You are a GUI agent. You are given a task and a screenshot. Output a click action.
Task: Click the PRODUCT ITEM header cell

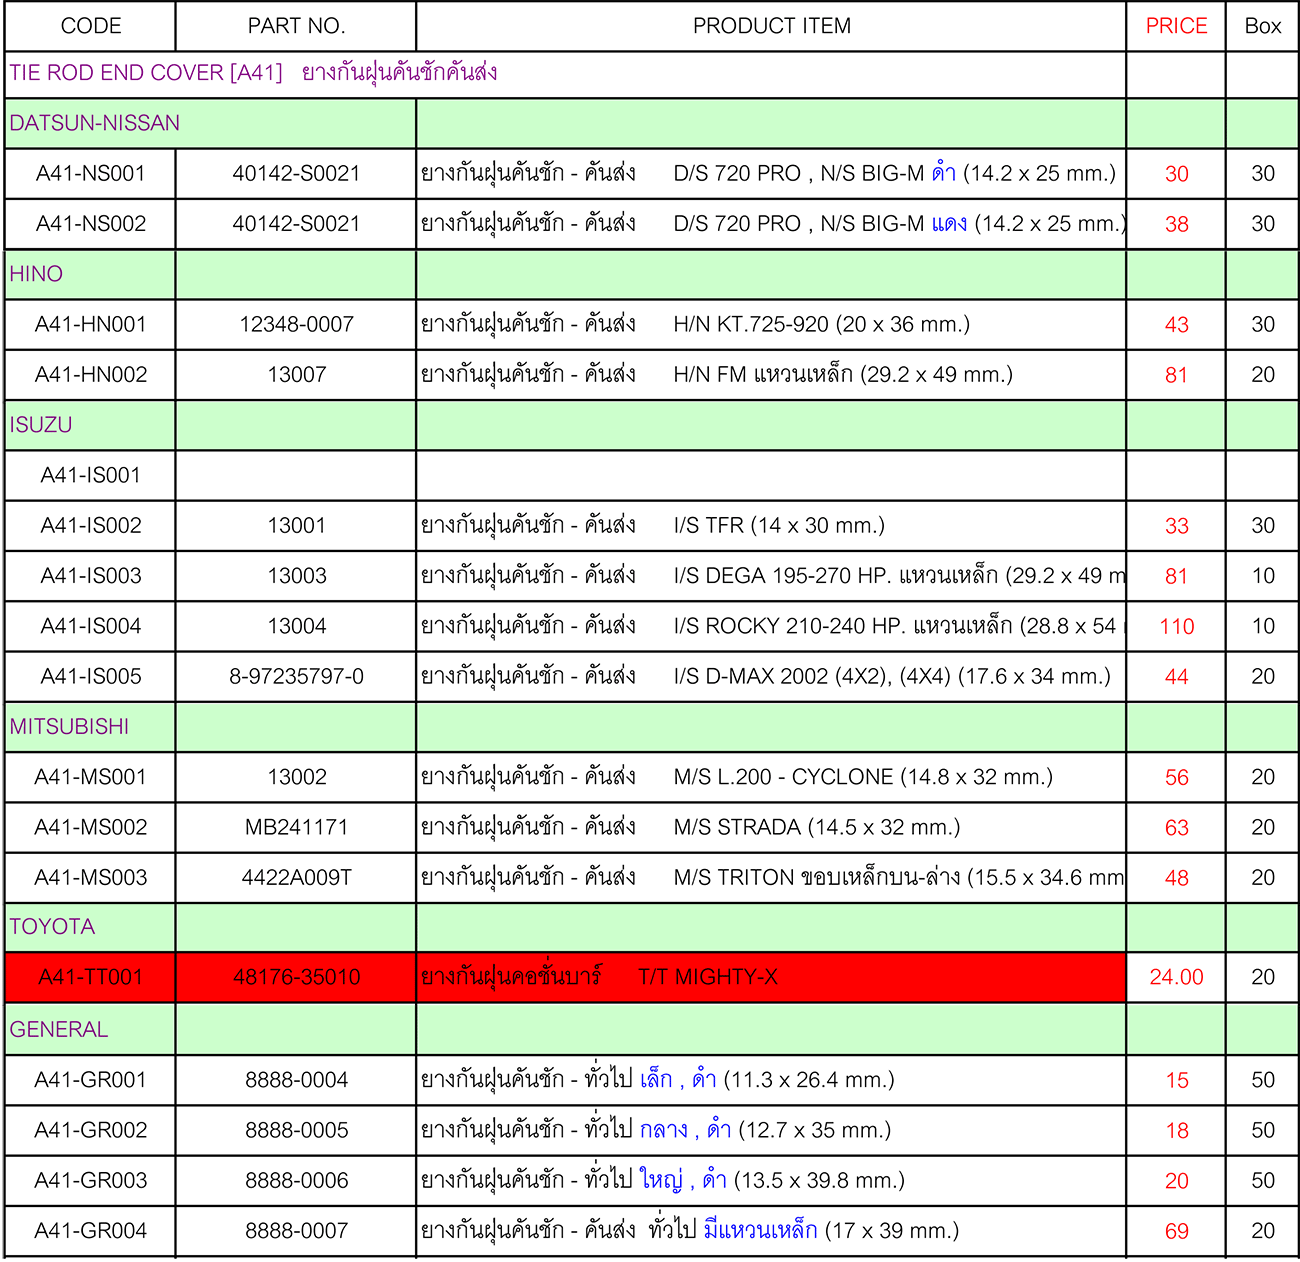[772, 26]
